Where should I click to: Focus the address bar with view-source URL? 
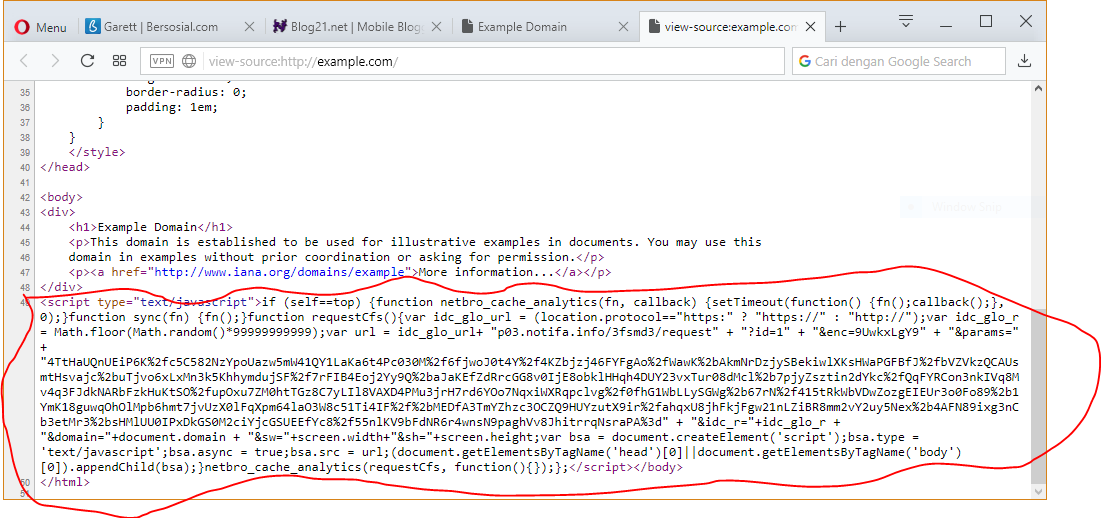(462, 61)
